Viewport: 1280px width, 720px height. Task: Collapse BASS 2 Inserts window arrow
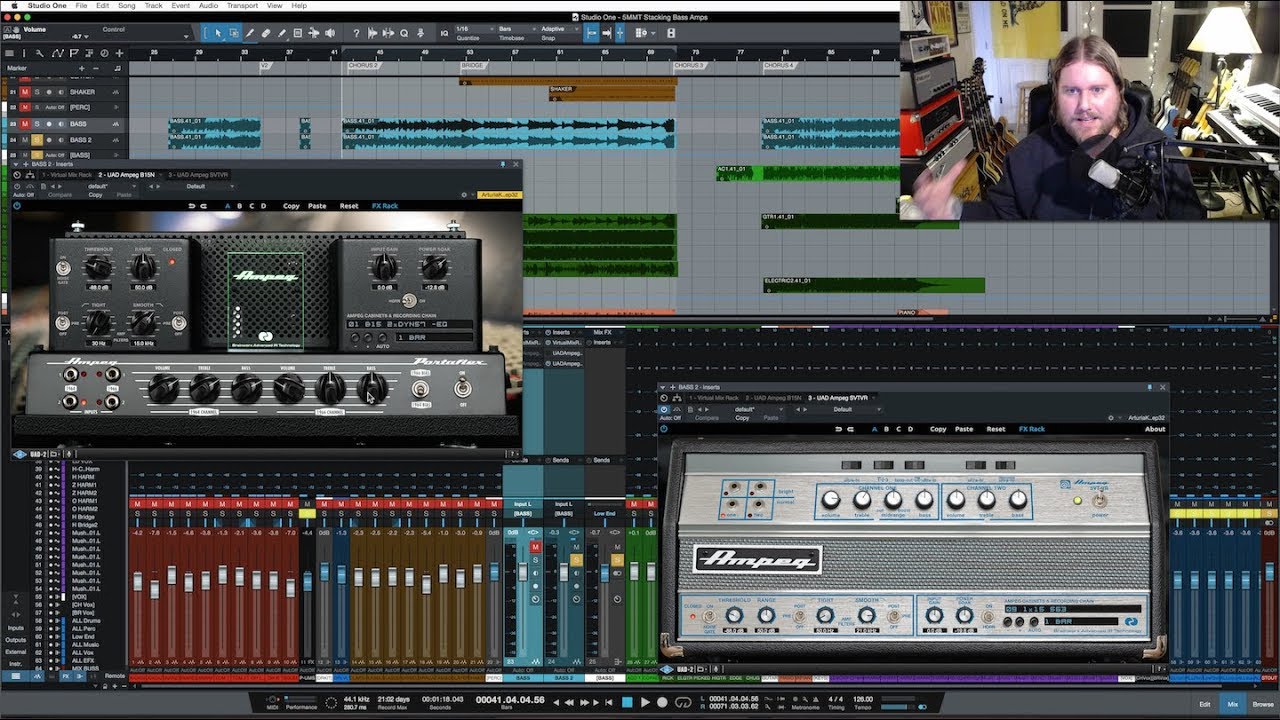click(x=16, y=164)
